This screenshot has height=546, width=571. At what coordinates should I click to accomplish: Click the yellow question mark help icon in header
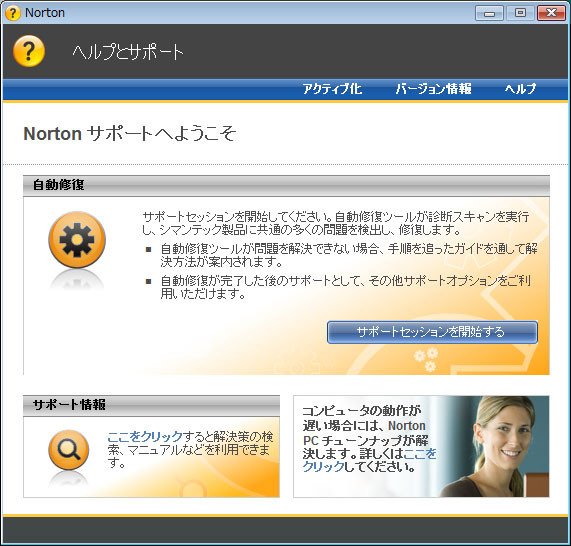click(29, 51)
